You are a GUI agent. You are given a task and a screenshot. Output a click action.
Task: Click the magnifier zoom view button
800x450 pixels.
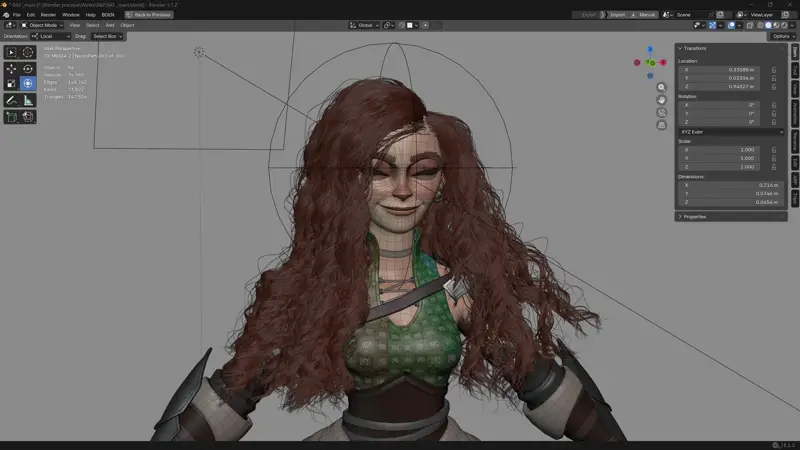click(661, 87)
